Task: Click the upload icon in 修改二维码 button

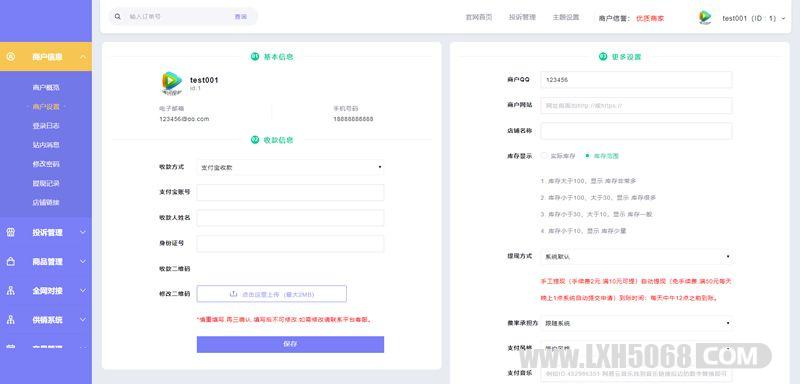Action: point(234,294)
